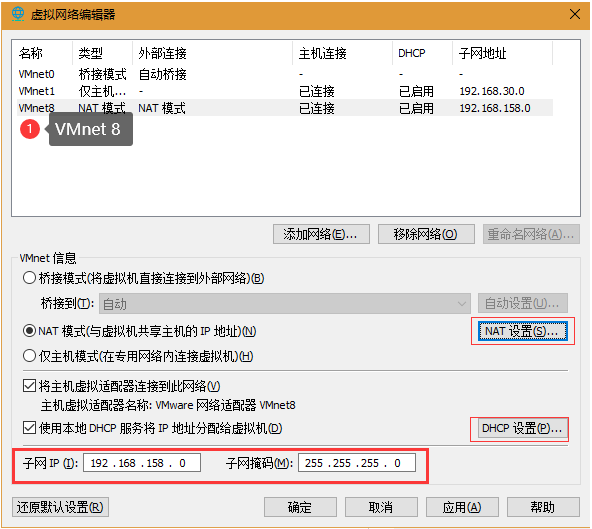This screenshot has width=592, height=529.
Task: Click the DHCP column header
Action: pos(422,53)
